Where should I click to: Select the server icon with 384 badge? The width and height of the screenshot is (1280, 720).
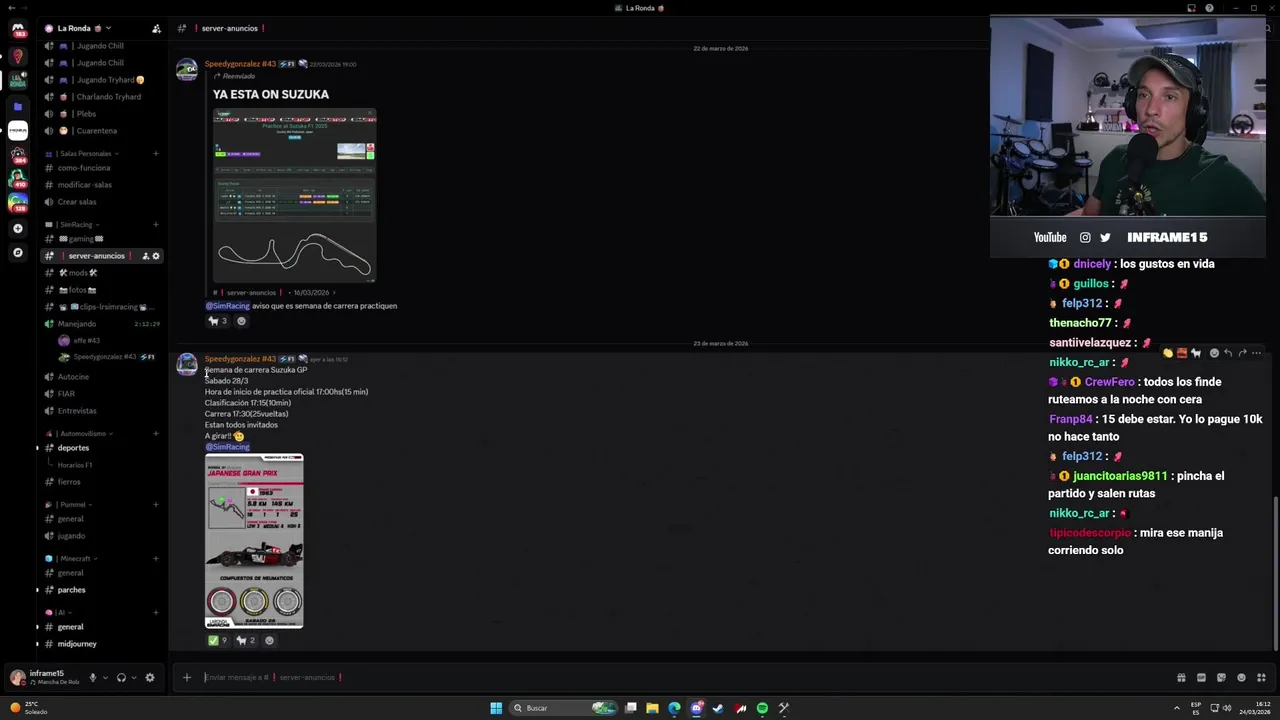(x=17, y=154)
